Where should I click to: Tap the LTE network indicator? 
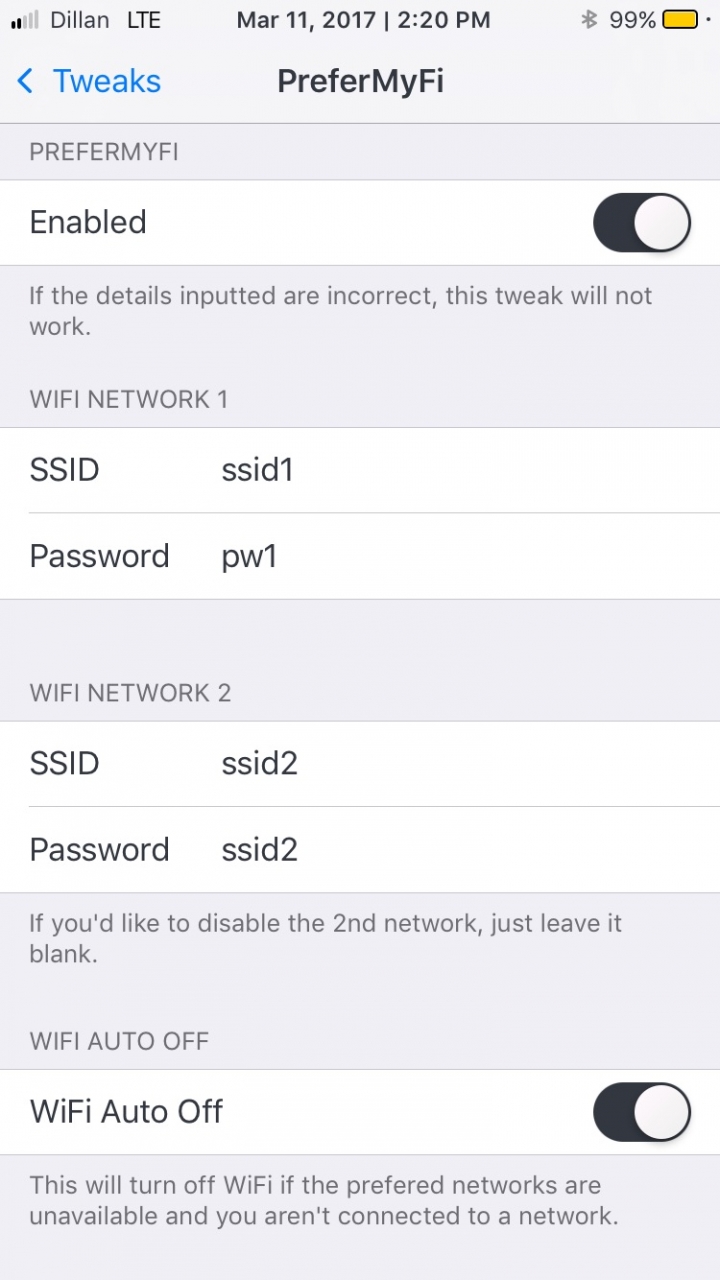point(144,20)
